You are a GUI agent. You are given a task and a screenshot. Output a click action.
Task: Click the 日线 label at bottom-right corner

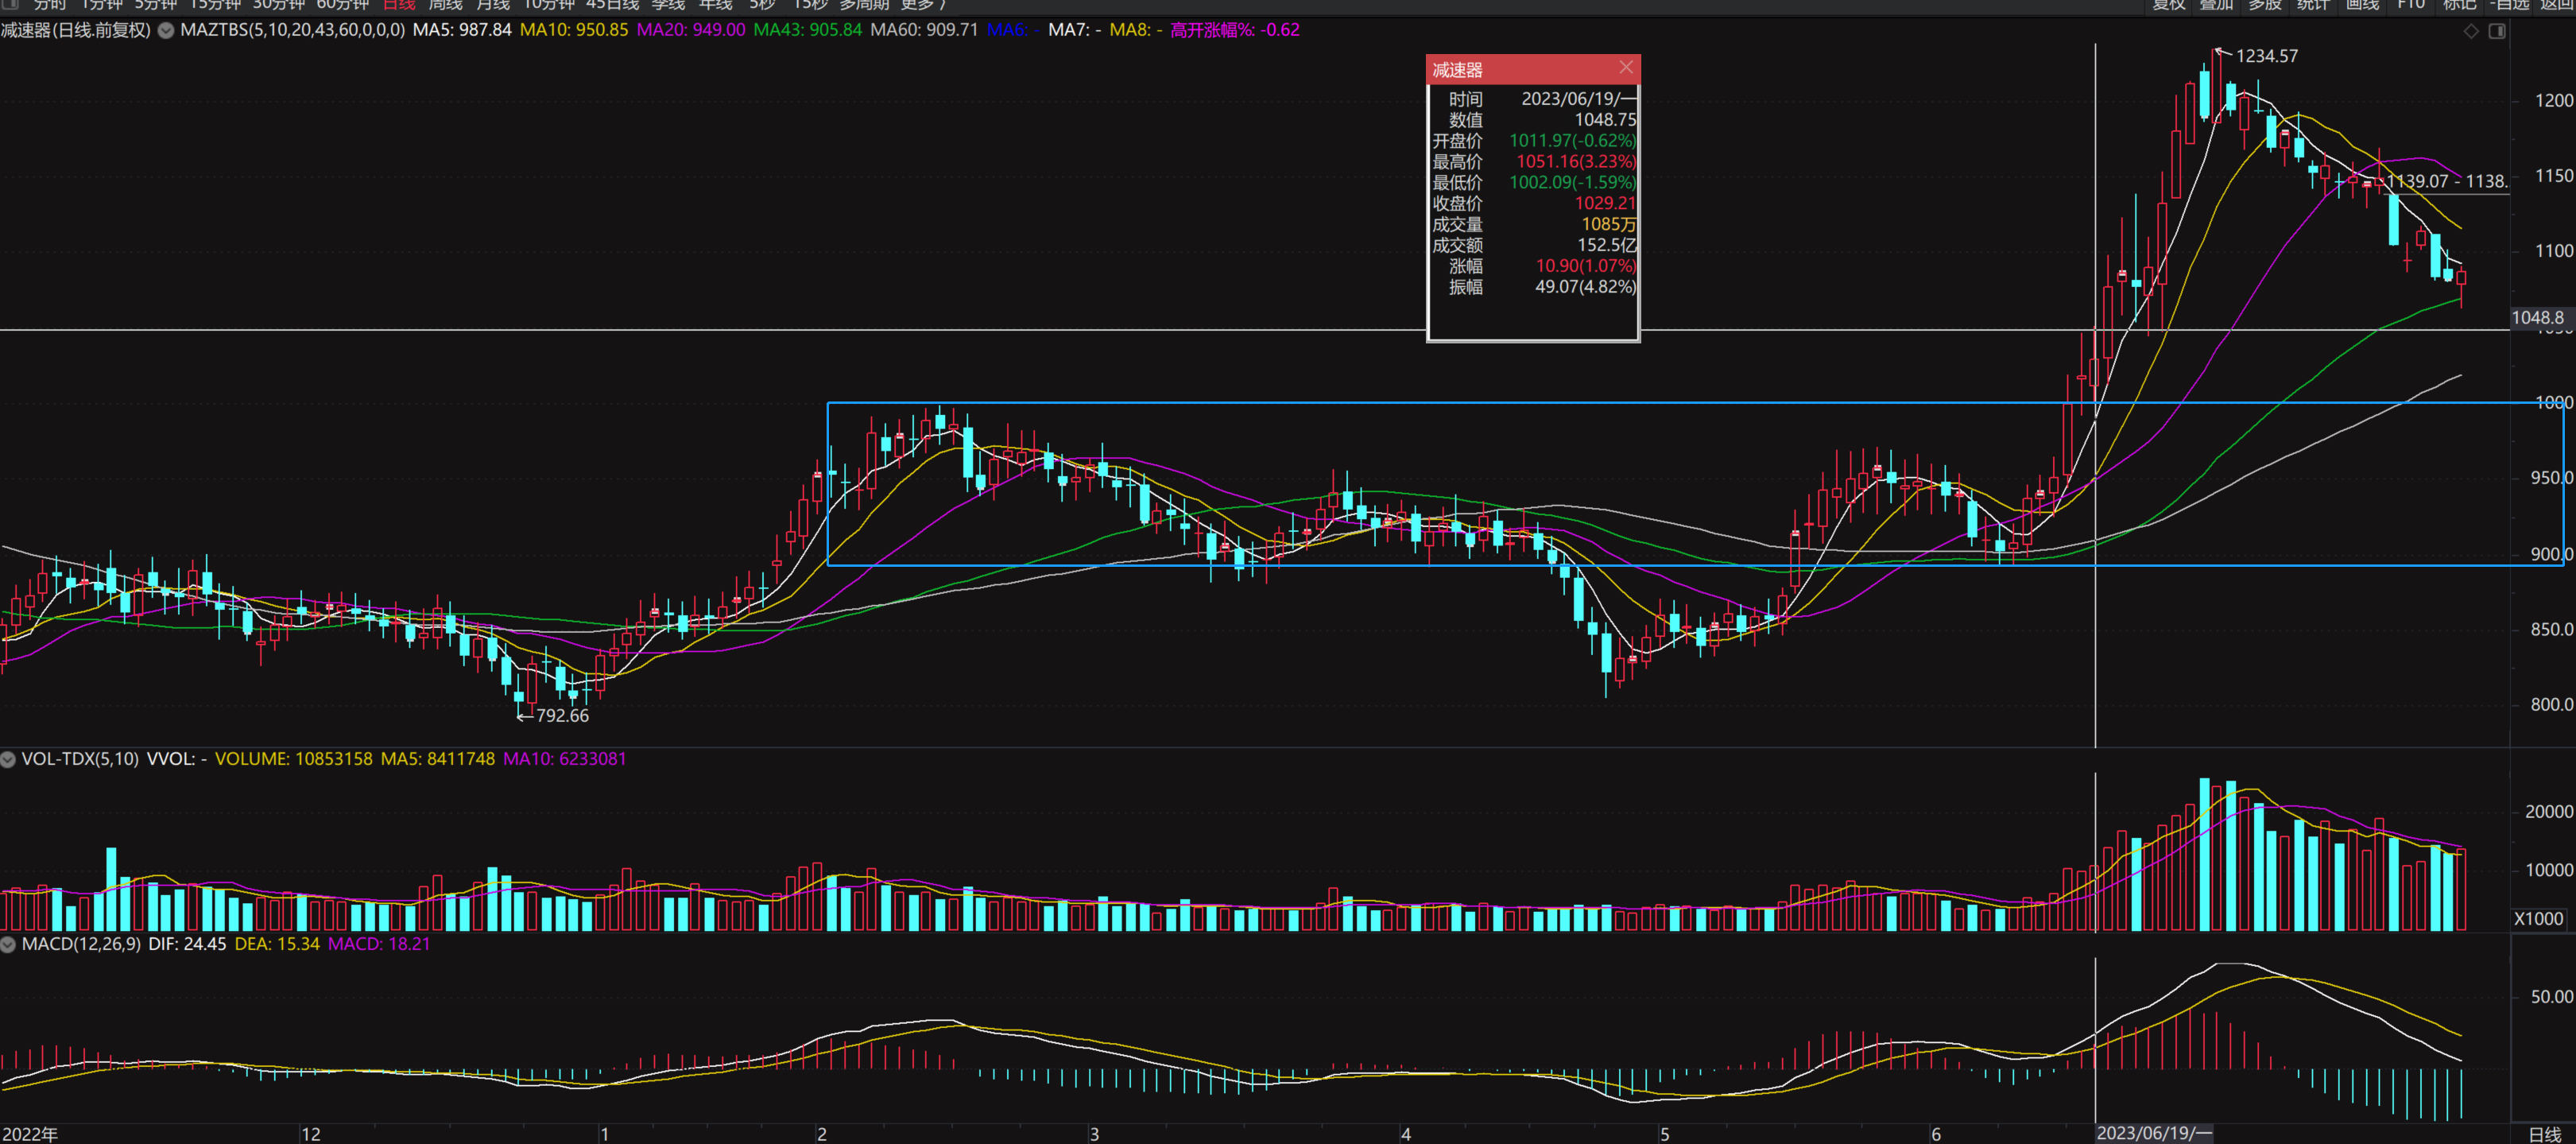(x=2544, y=1134)
